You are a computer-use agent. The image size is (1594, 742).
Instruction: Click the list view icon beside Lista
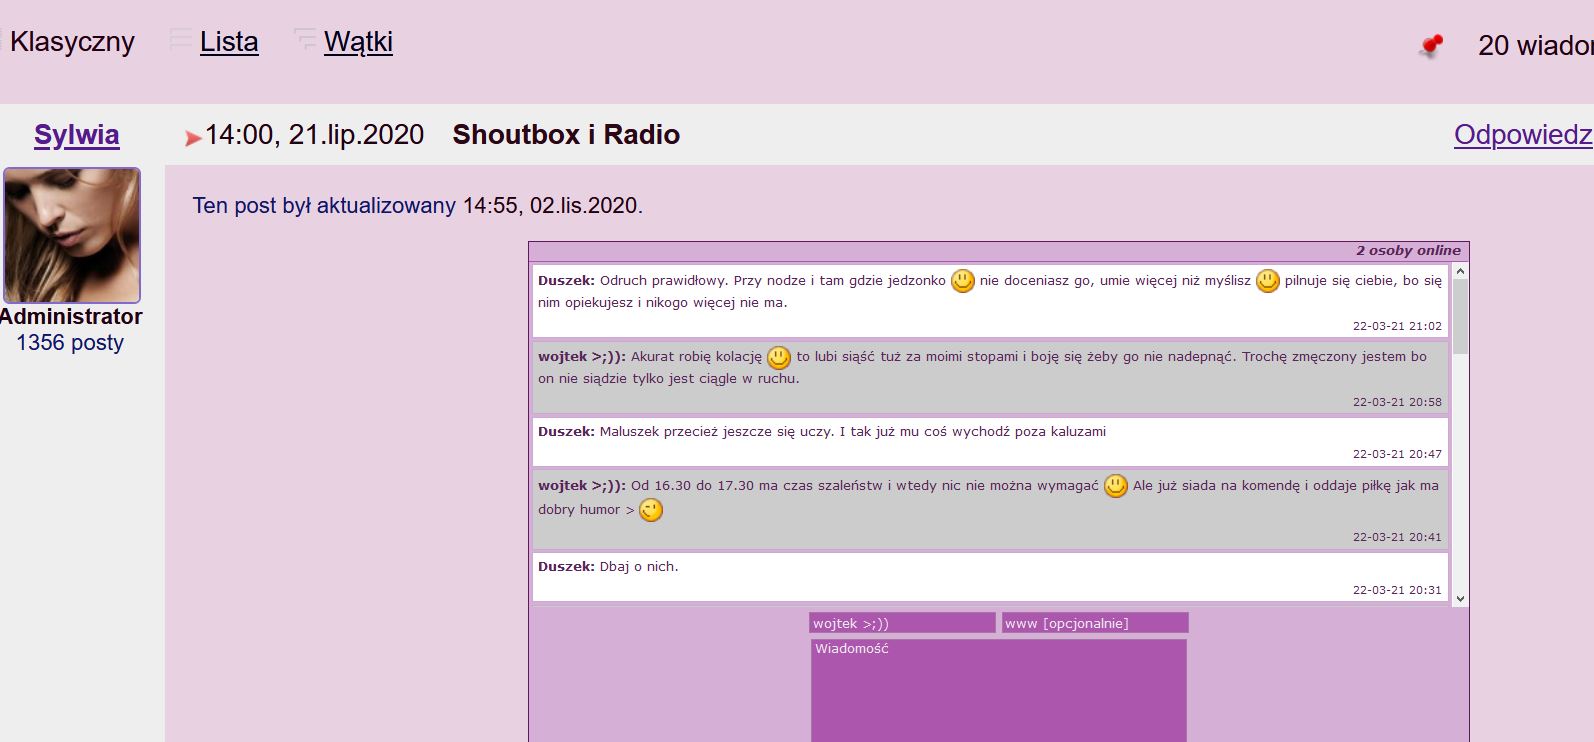181,40
